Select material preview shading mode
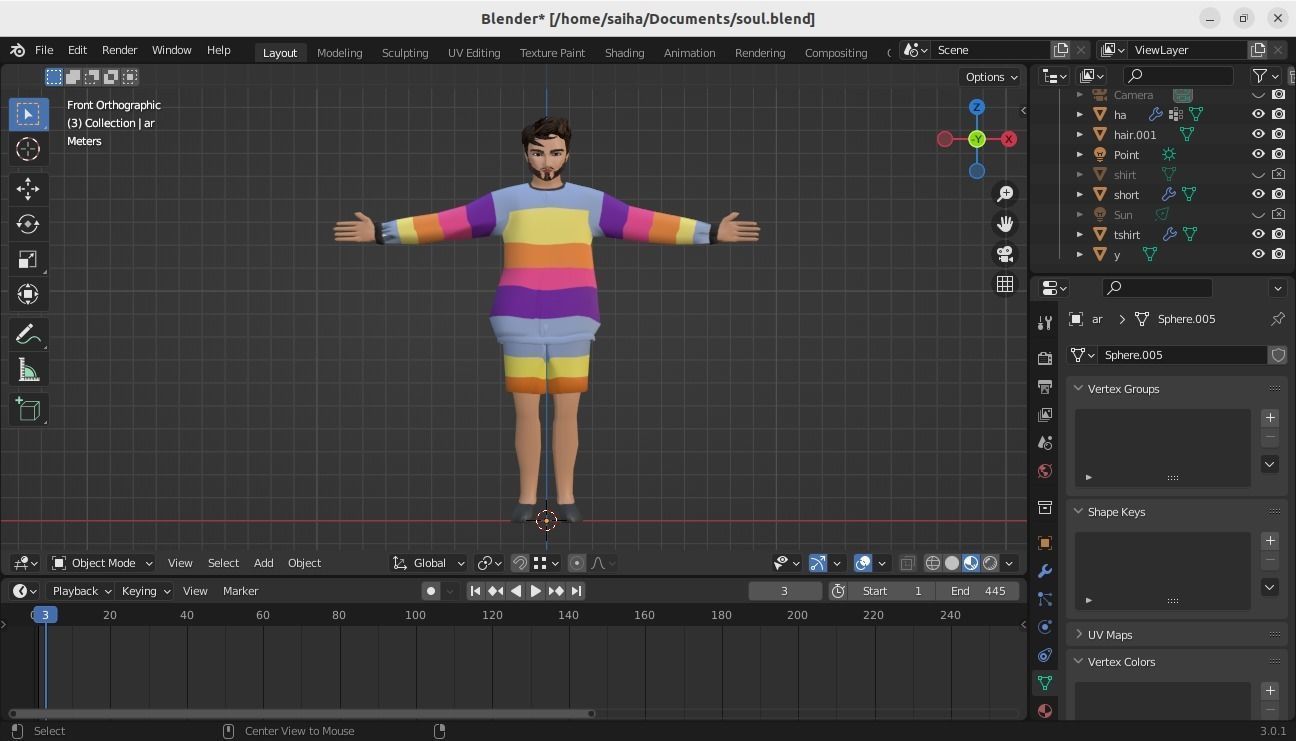Viewport: 1296px width, 741px height. click(x=971, y=563)
